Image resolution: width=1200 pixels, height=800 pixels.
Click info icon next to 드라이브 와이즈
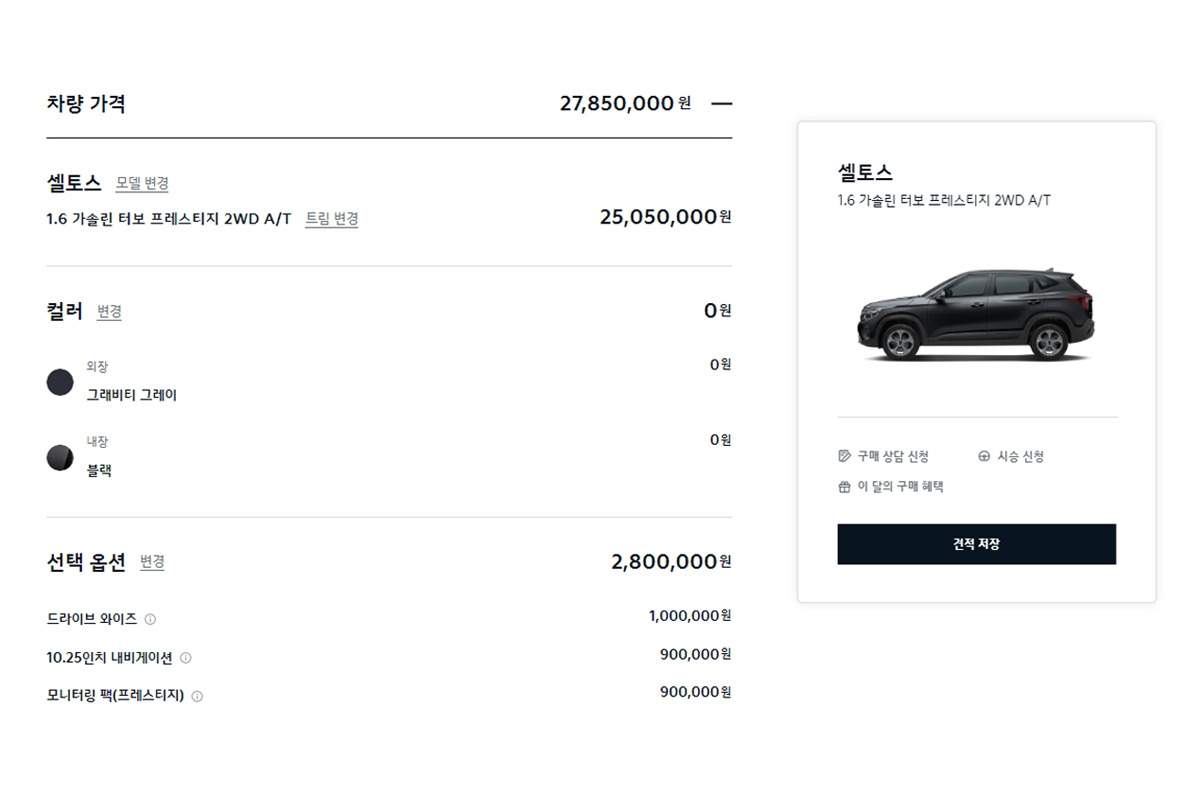point(150,620)
